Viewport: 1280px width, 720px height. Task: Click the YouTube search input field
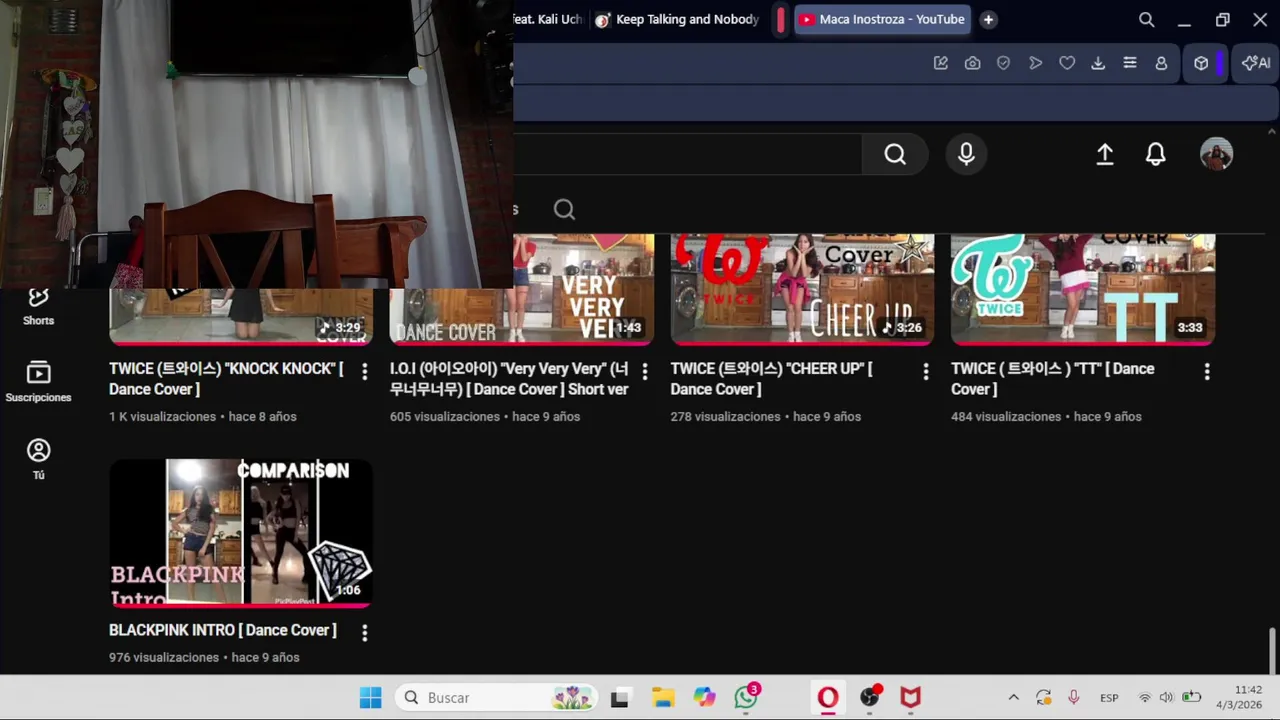[688, 154]
